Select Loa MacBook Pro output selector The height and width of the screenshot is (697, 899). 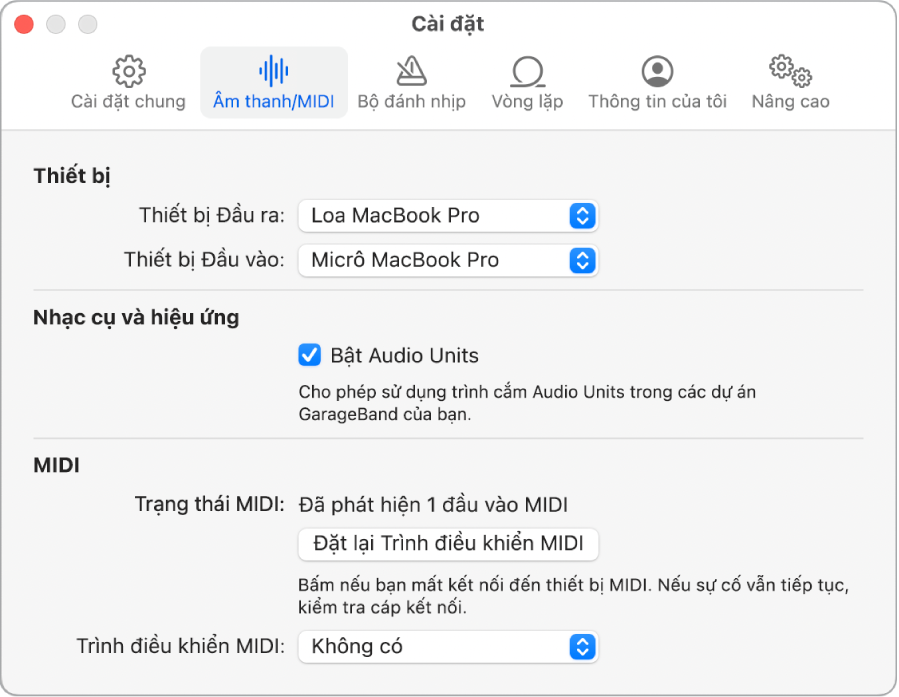point(448,215)
